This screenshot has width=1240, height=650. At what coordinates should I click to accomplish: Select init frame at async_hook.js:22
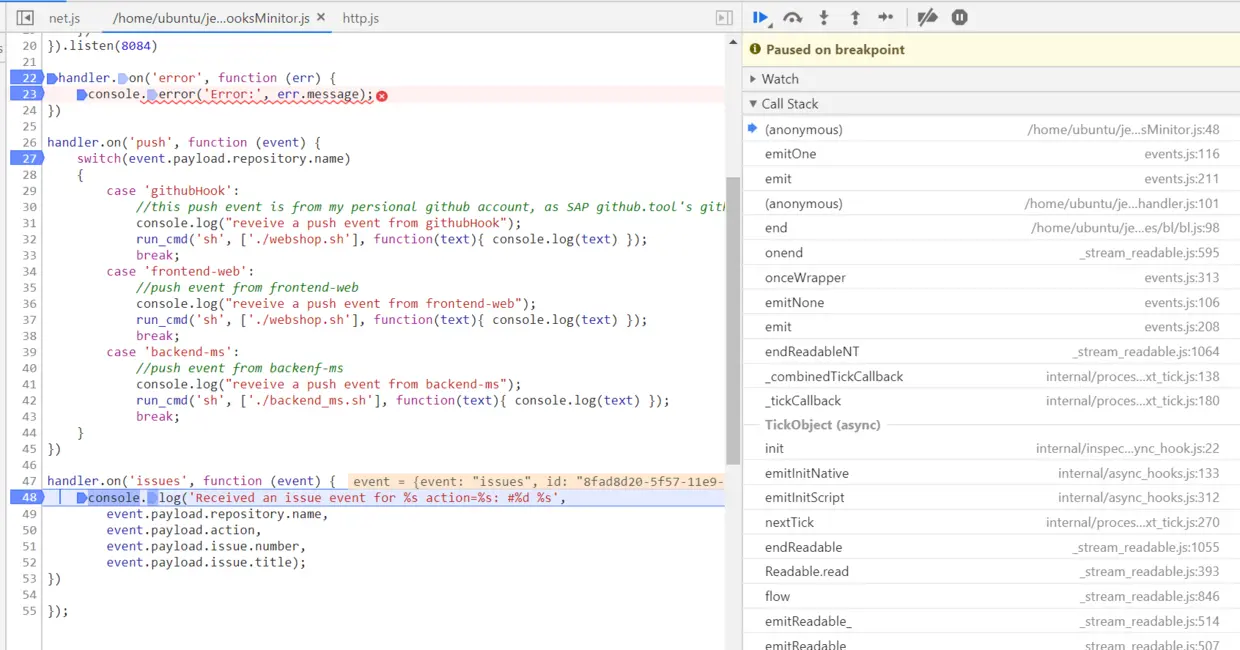pyautogui.click(x=991, y=449)
